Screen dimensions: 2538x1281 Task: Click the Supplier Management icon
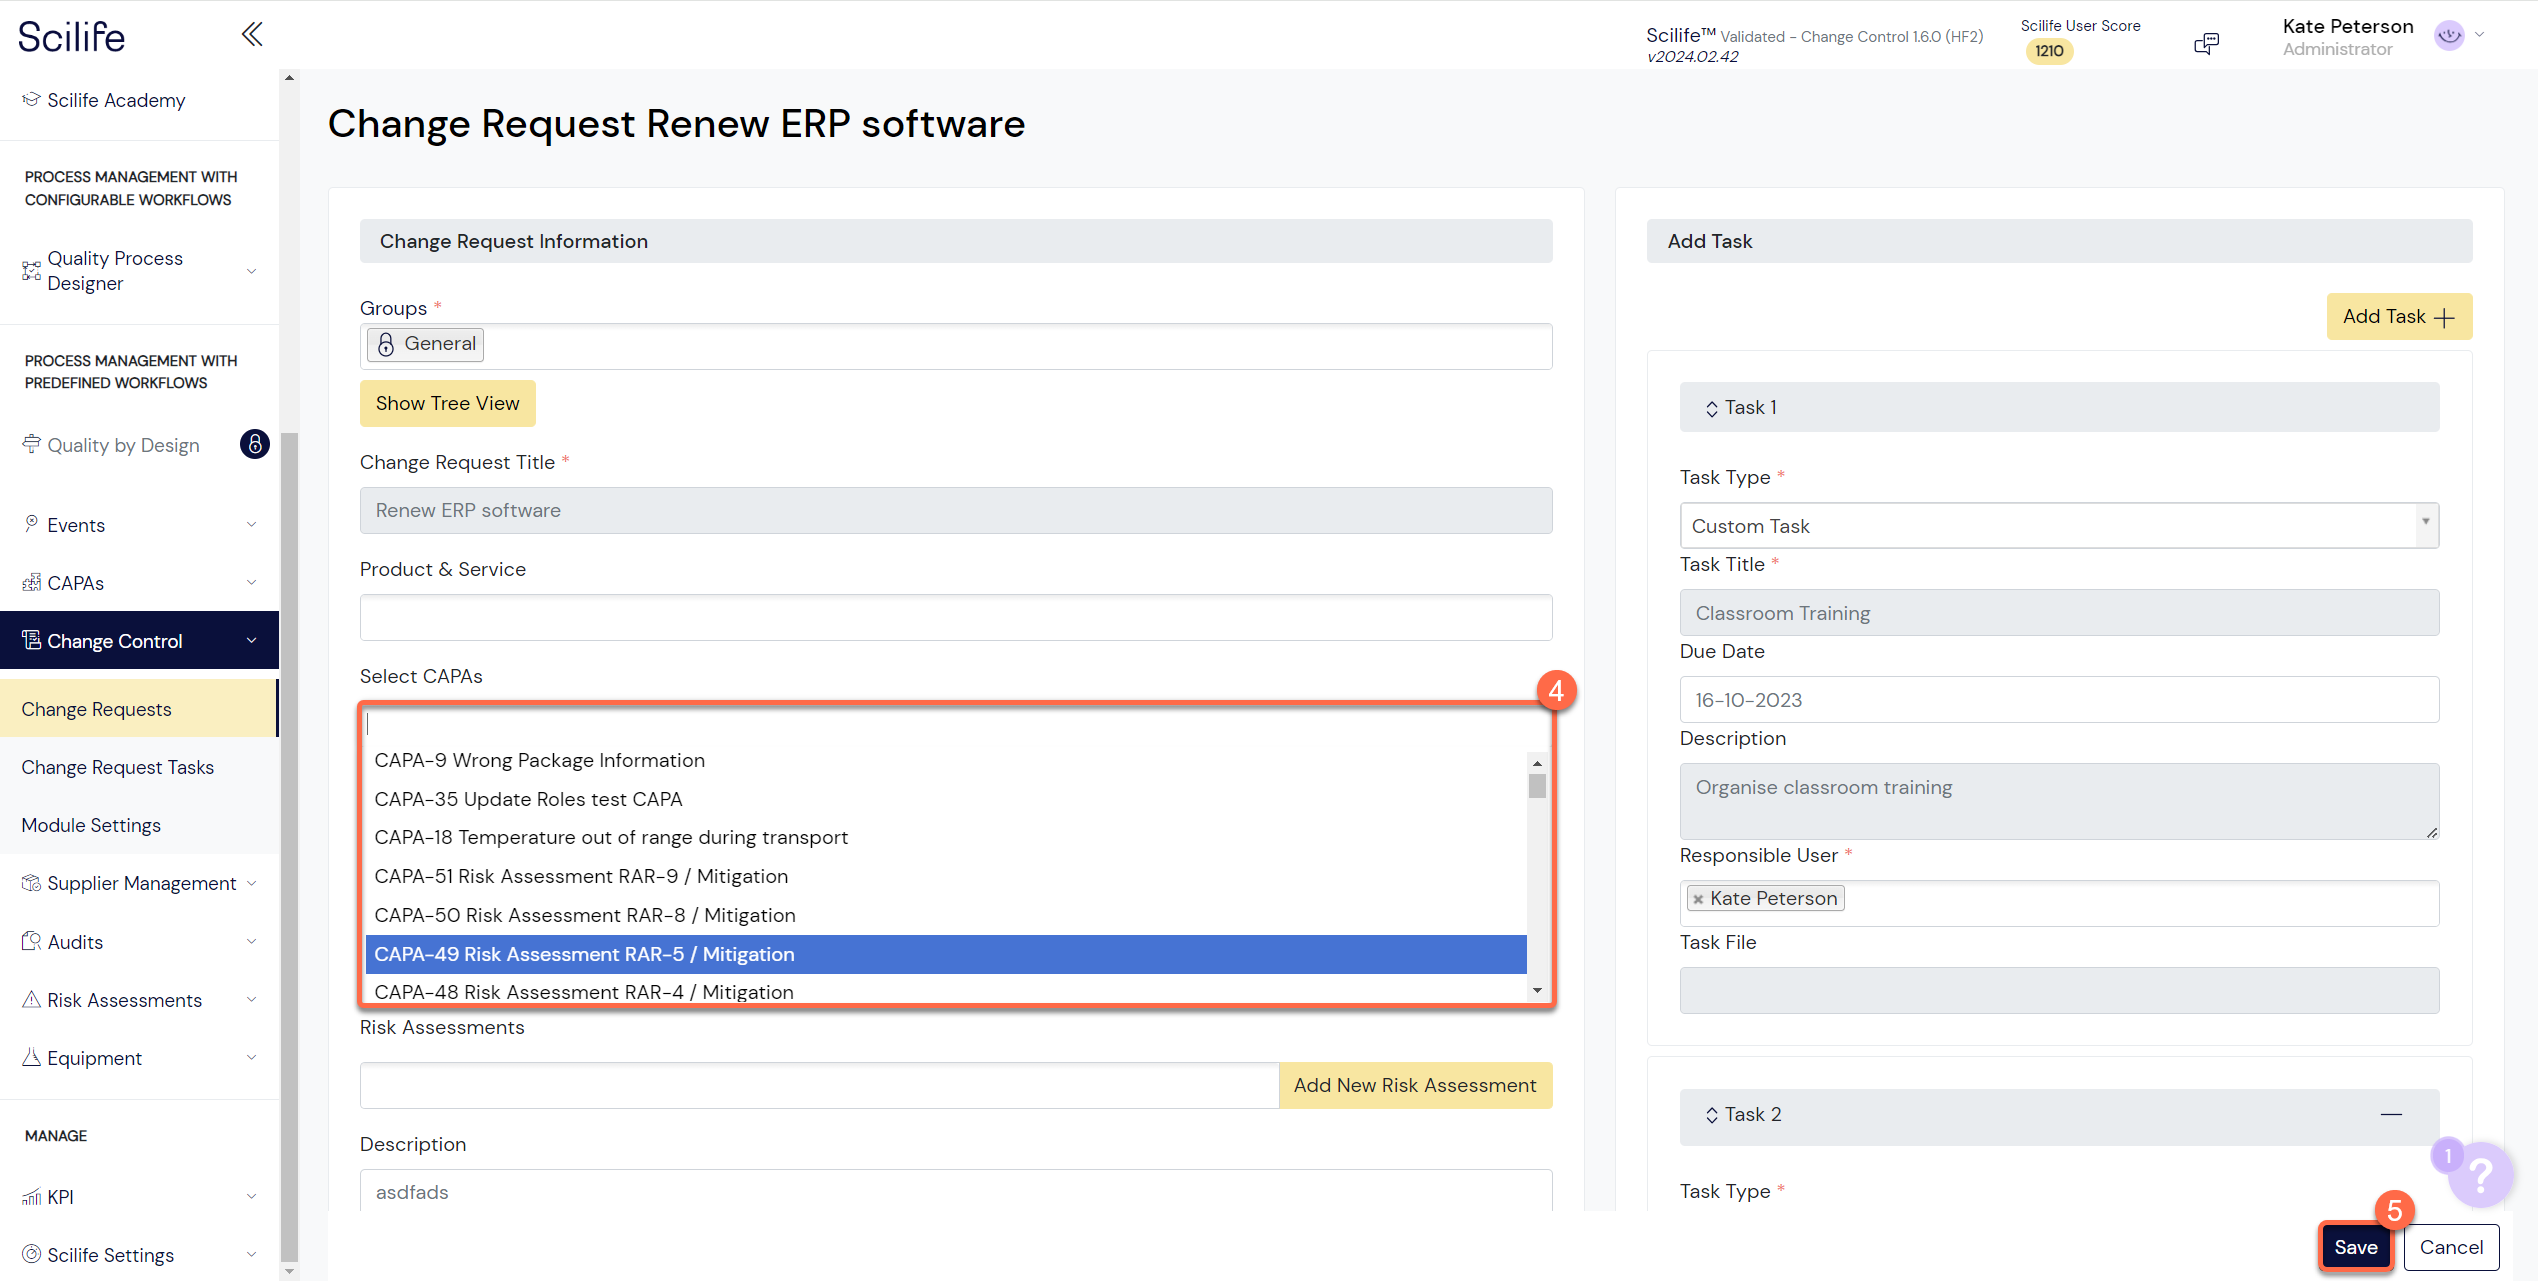pyautogui.click(x=32, y=883)
